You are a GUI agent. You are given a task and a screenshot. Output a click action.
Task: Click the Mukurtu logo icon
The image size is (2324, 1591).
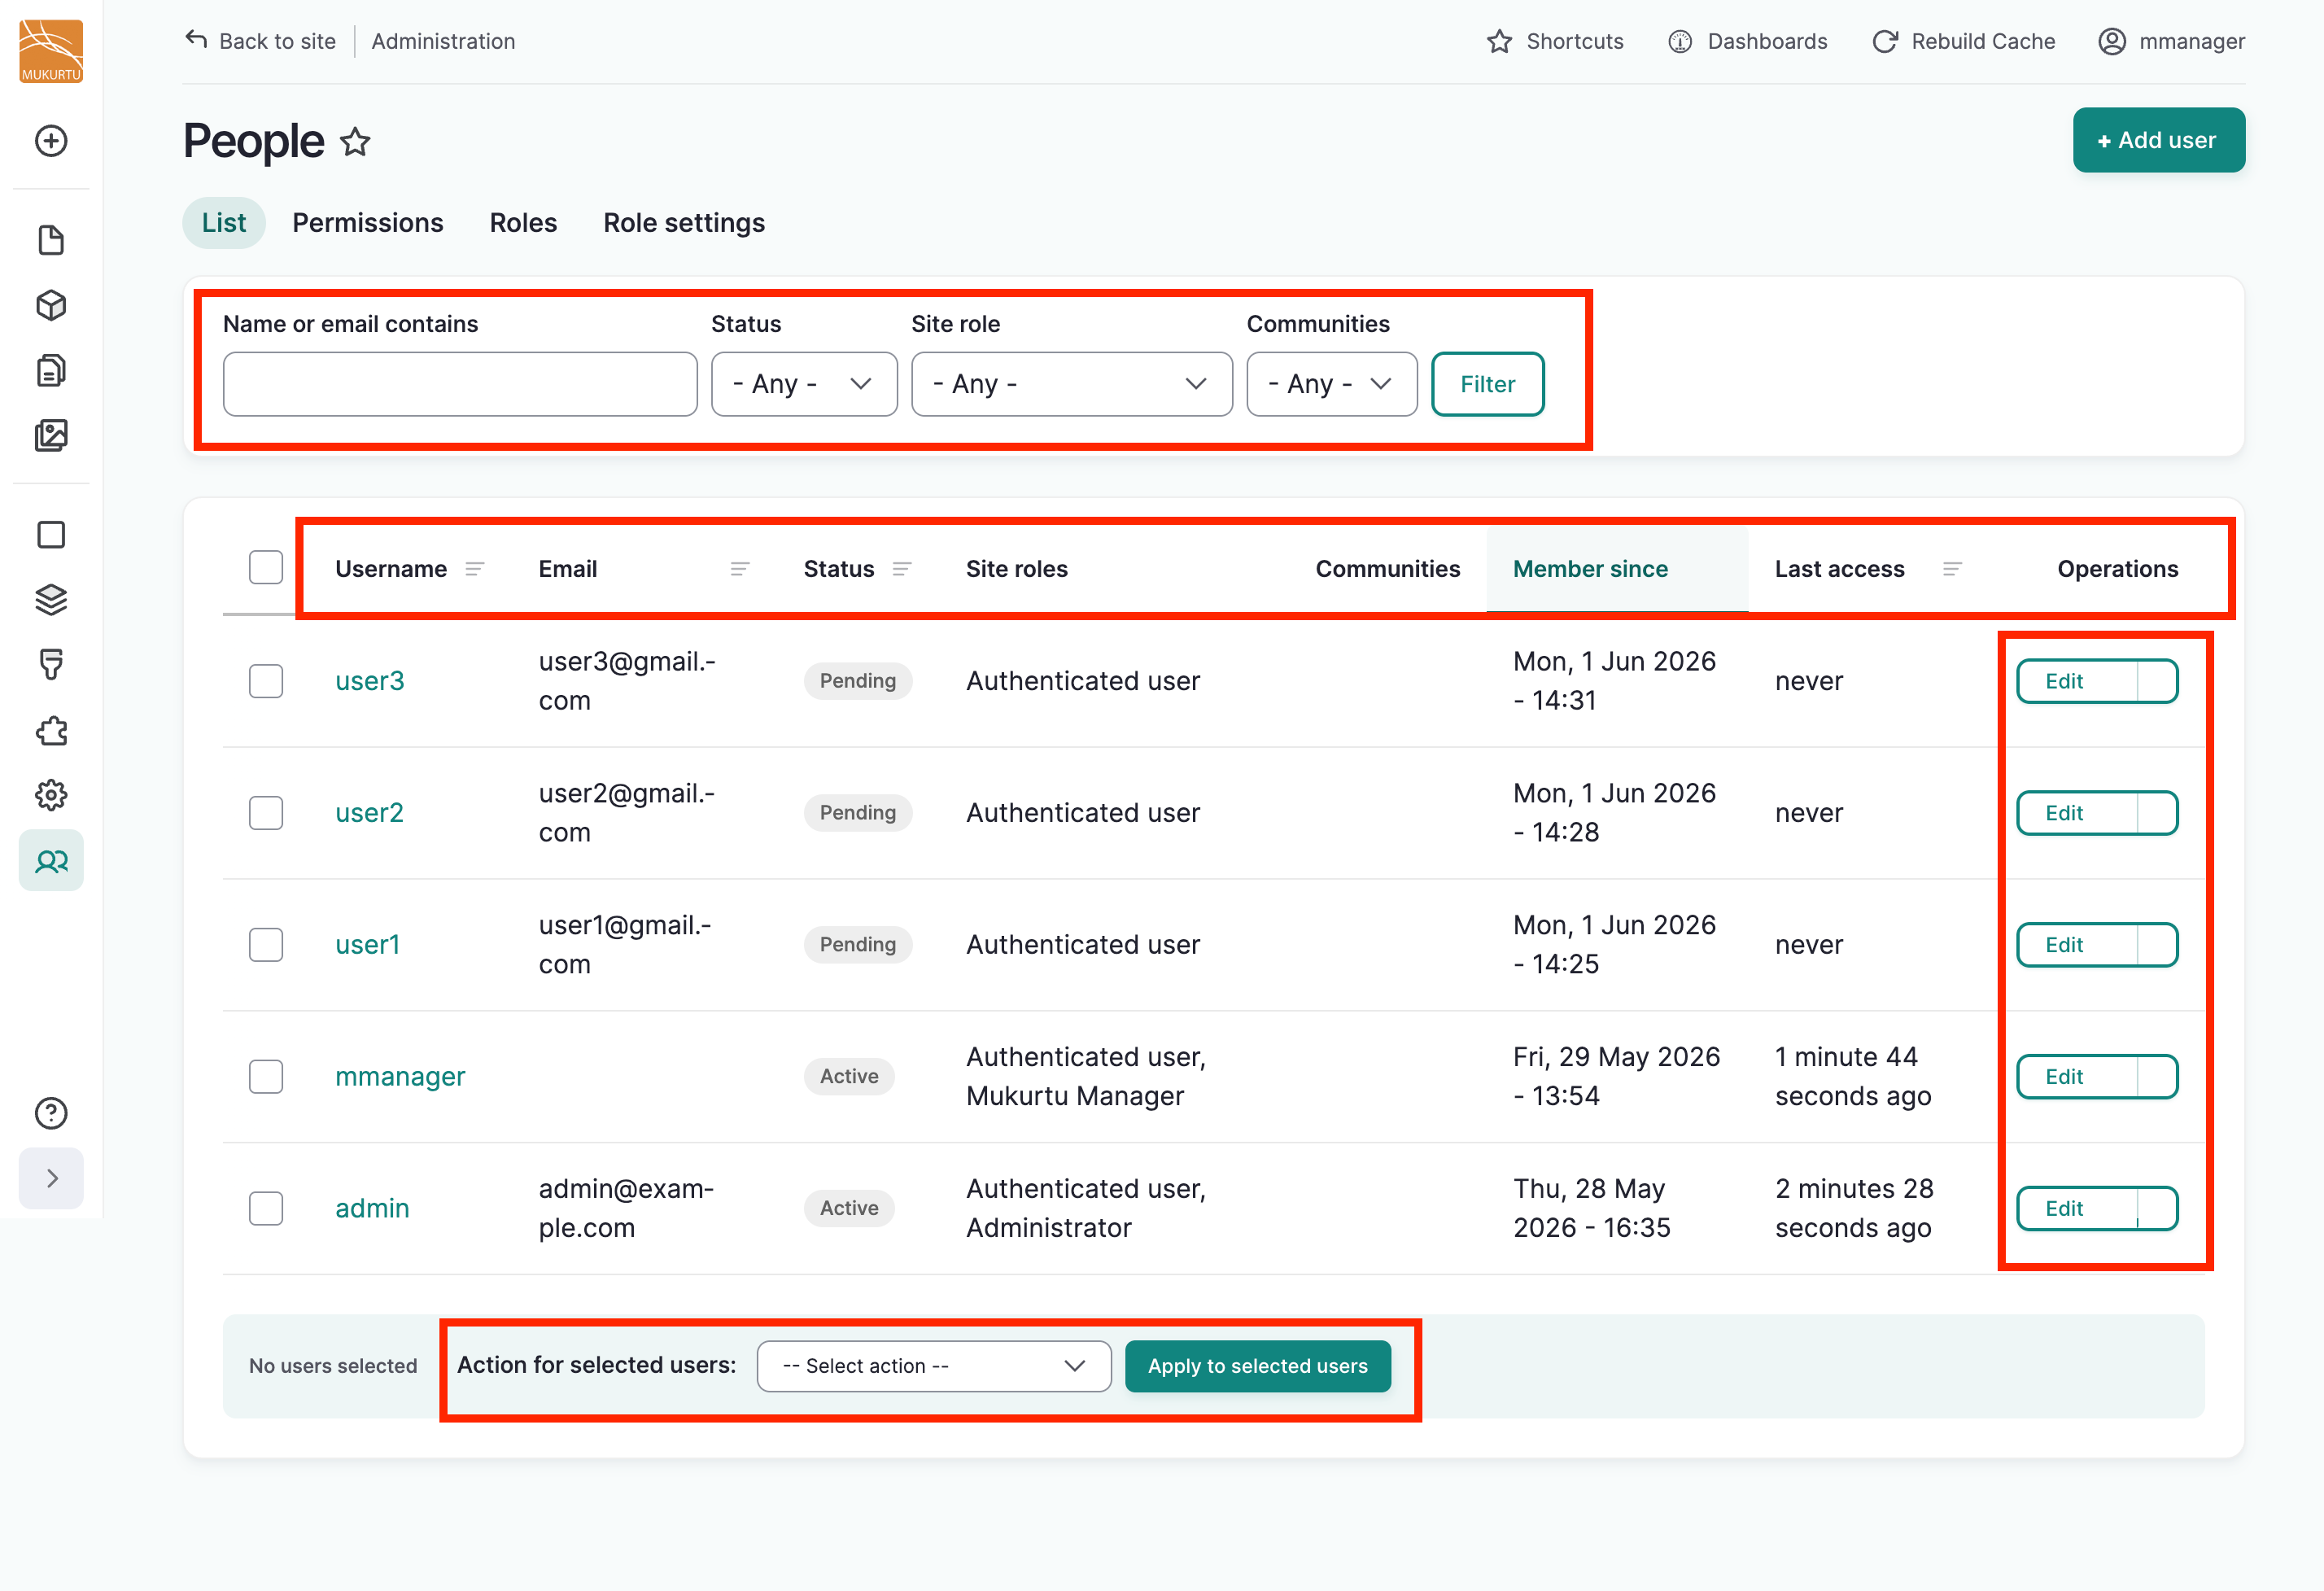tap(51, 51)
